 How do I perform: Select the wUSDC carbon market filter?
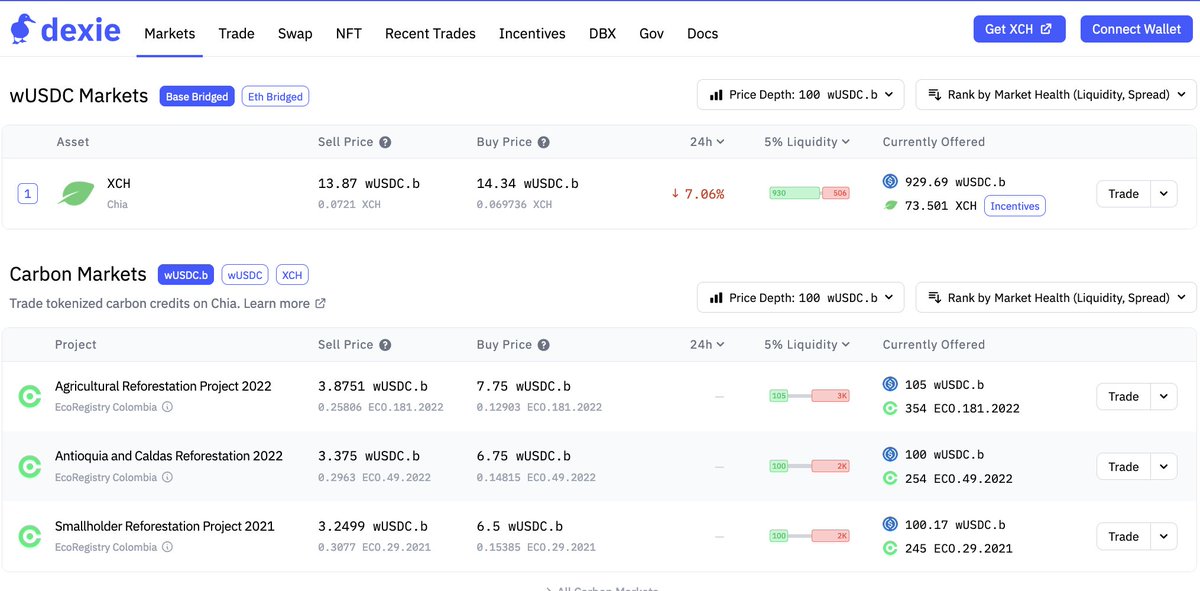pyautogui.click(x=245, y=274)
